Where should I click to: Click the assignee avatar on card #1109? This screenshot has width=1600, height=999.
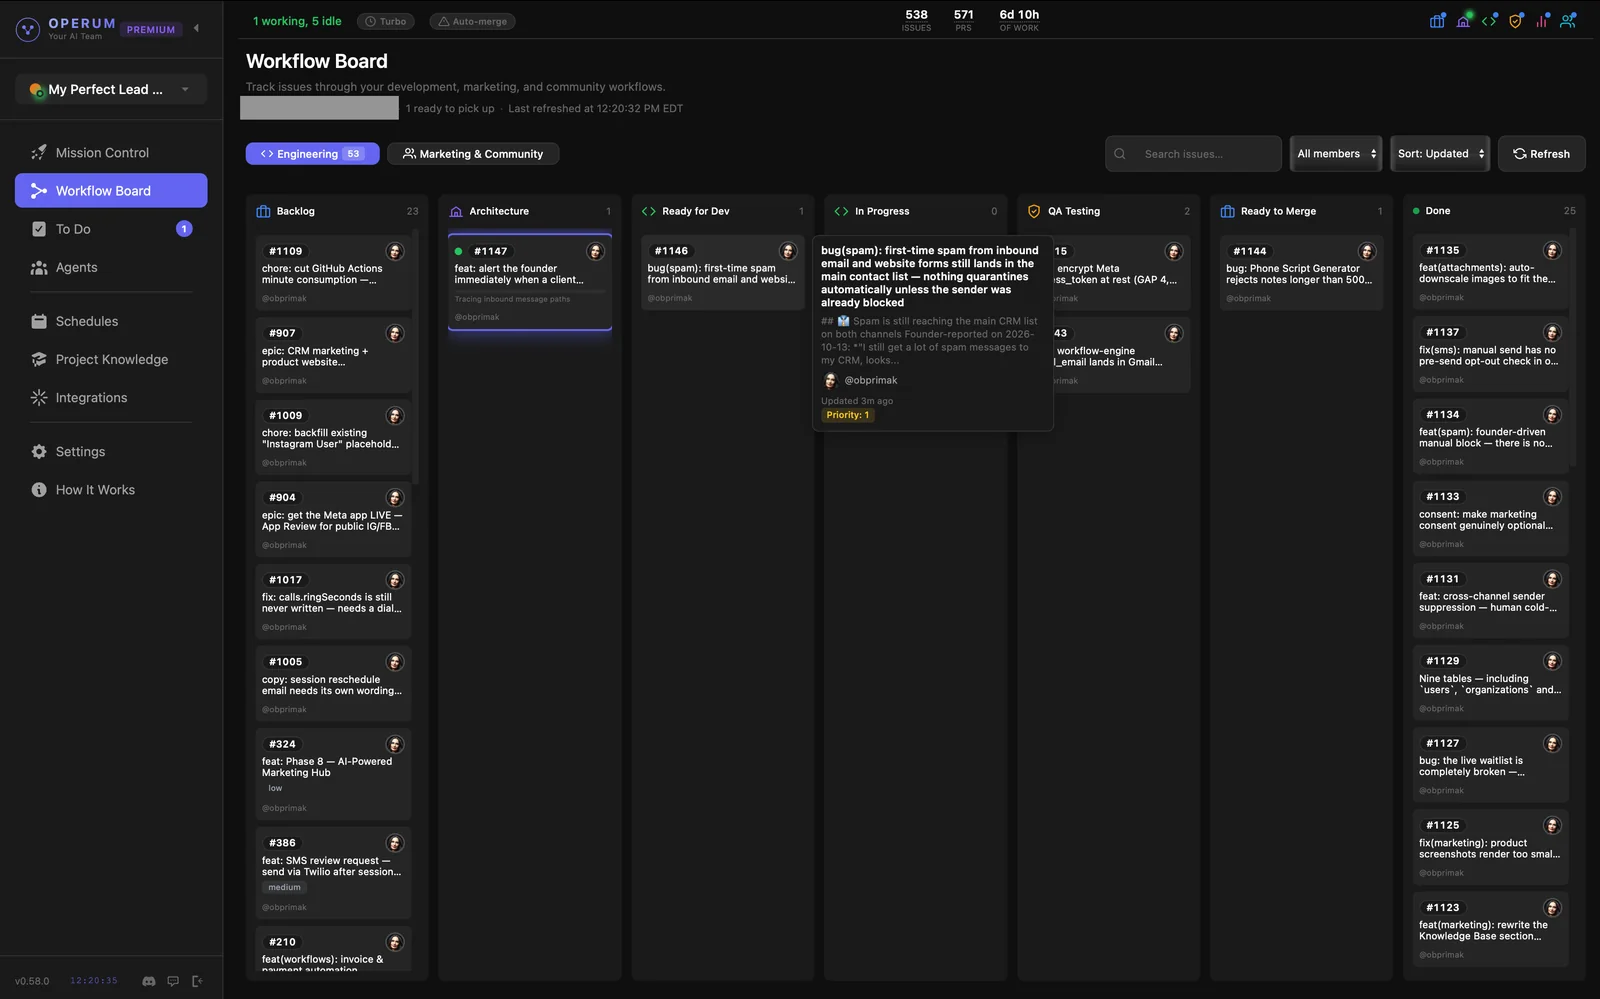(395, 251)
